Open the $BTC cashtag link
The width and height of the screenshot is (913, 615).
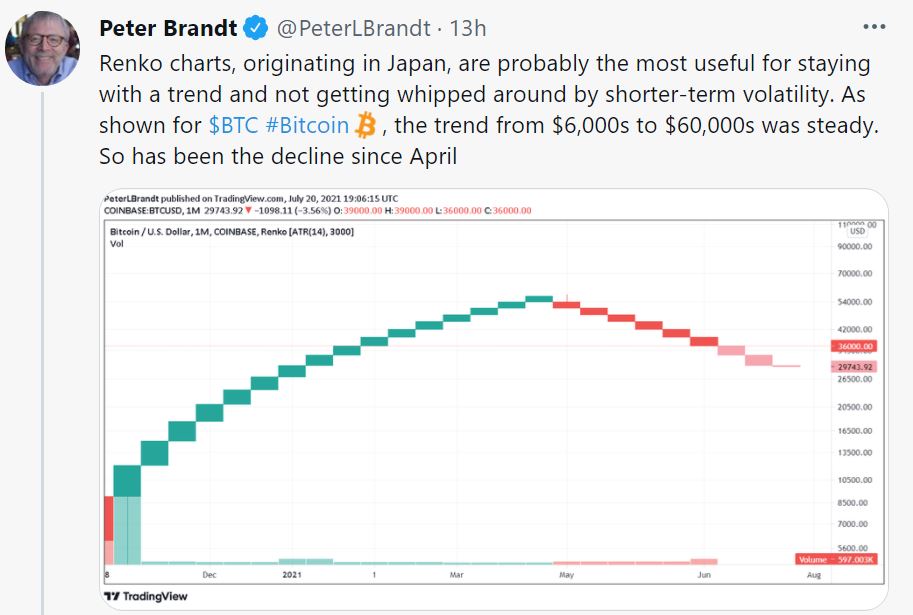[236, 126]
